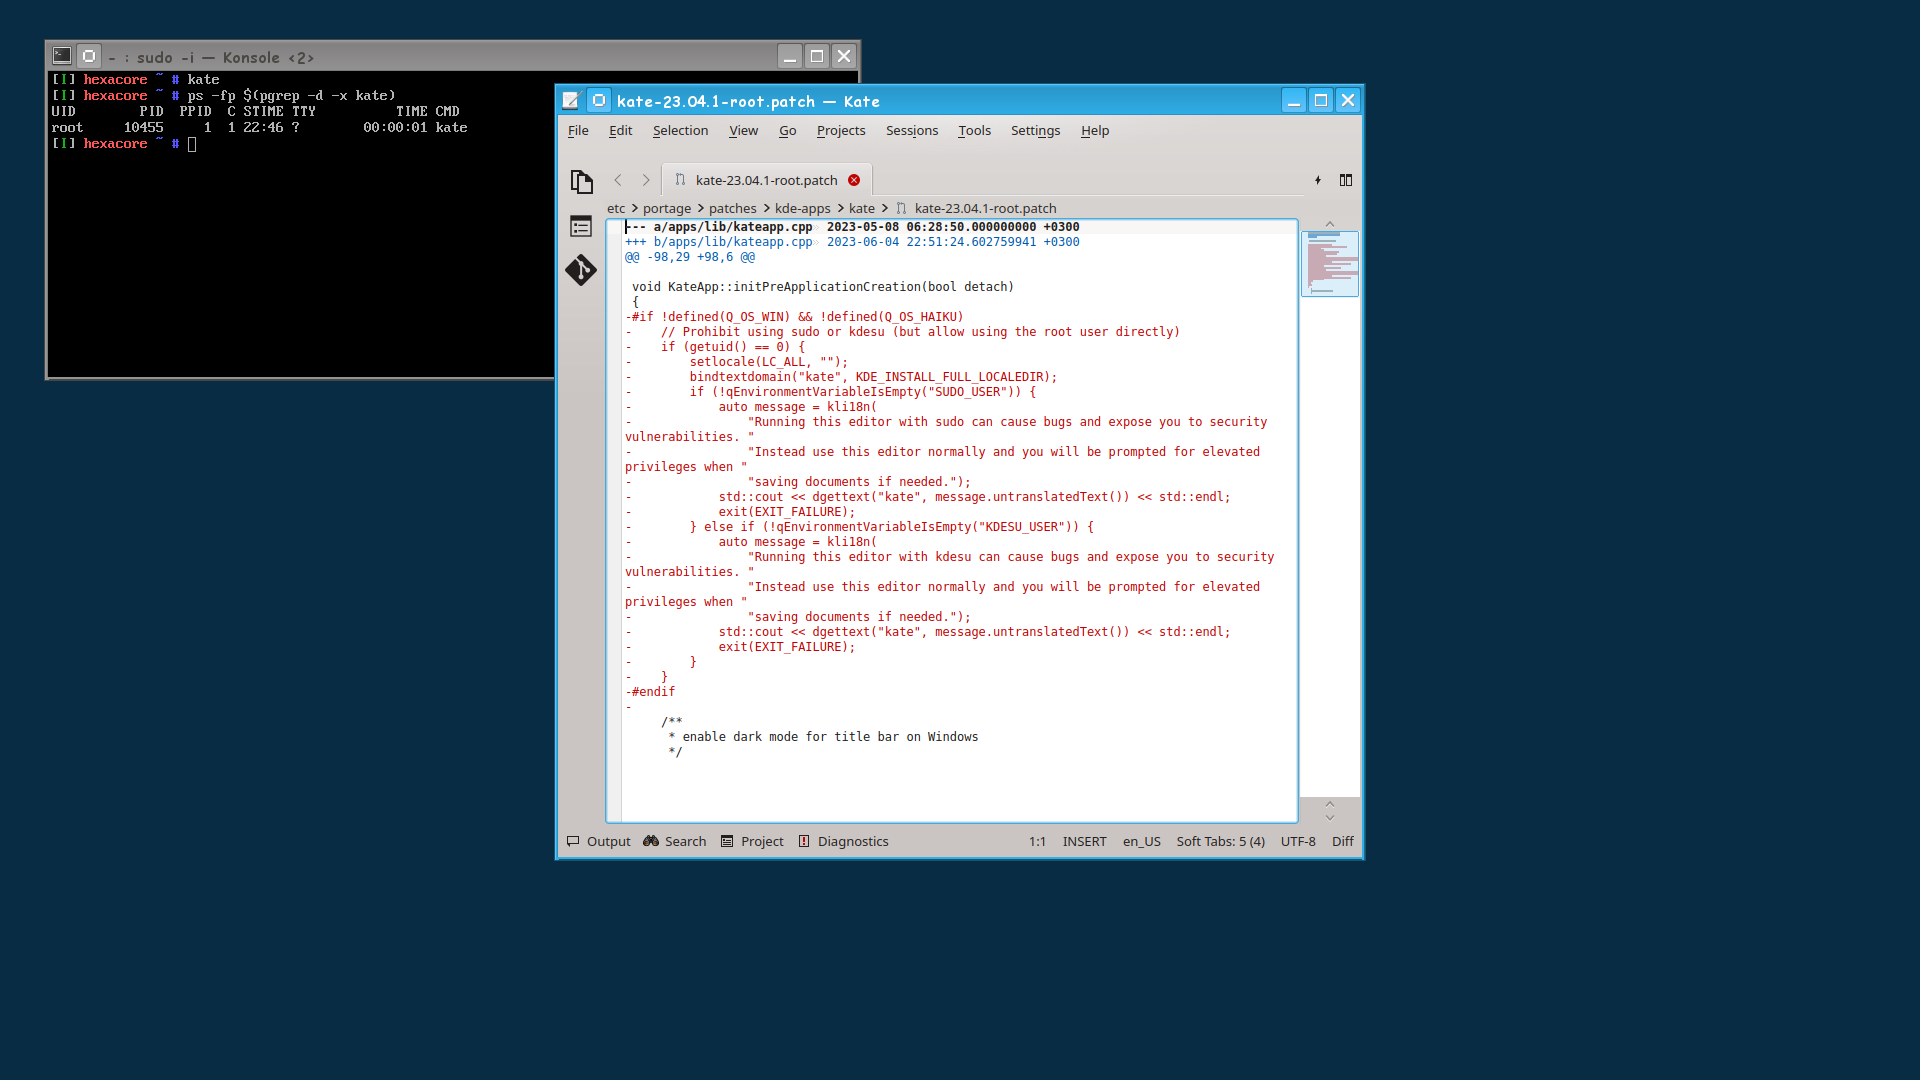The height and width of the screenshot is (1080, 1920).
Task: Go to the previous tab with back arrow
Action: click(x=618, y=180)
